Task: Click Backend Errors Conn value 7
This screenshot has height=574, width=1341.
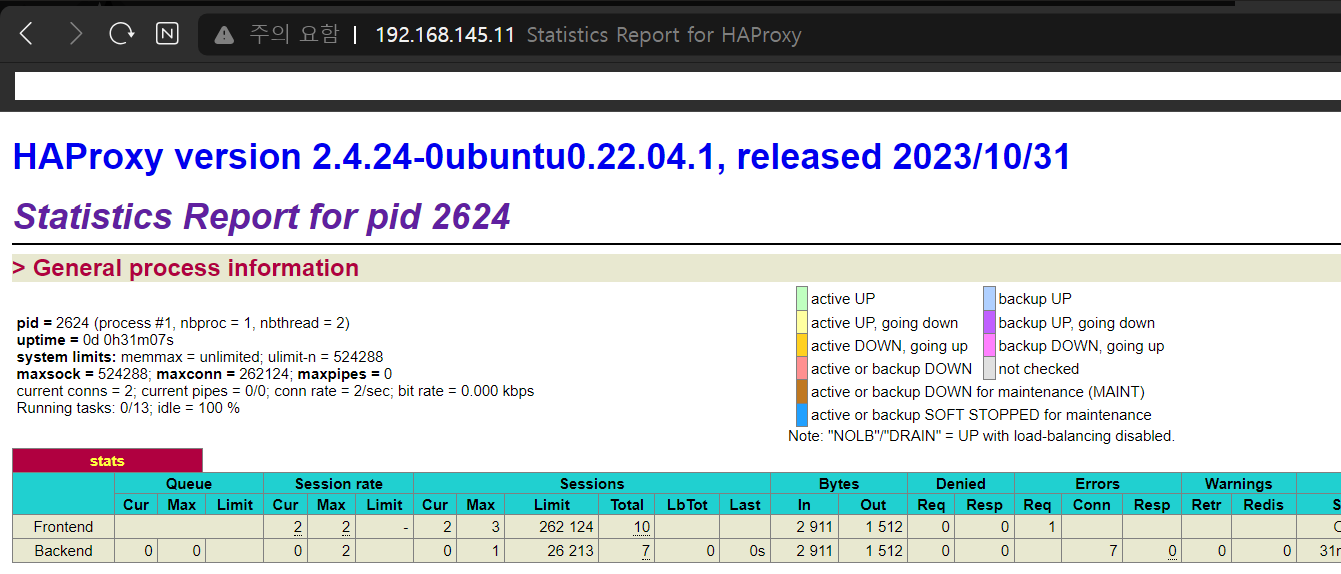Action: 1112,551
